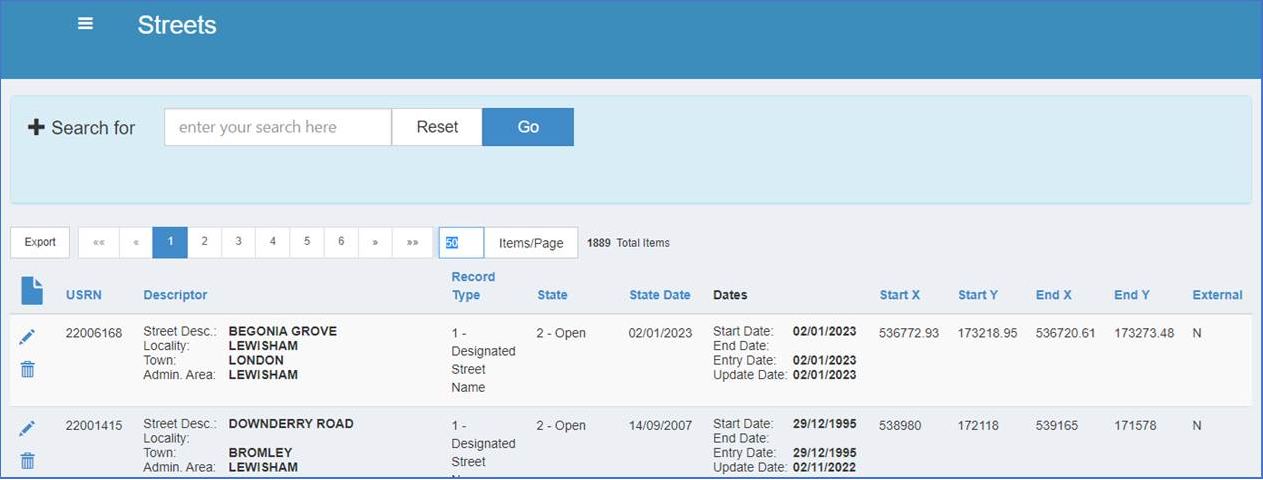Edit the DOWNDERRY ROAD street record
This screenshot has height=480, width=1263.
(28, 429)
